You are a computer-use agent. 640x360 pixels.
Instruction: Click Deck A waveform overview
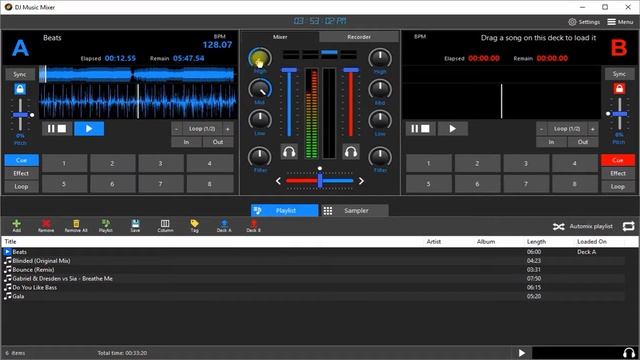137,75
